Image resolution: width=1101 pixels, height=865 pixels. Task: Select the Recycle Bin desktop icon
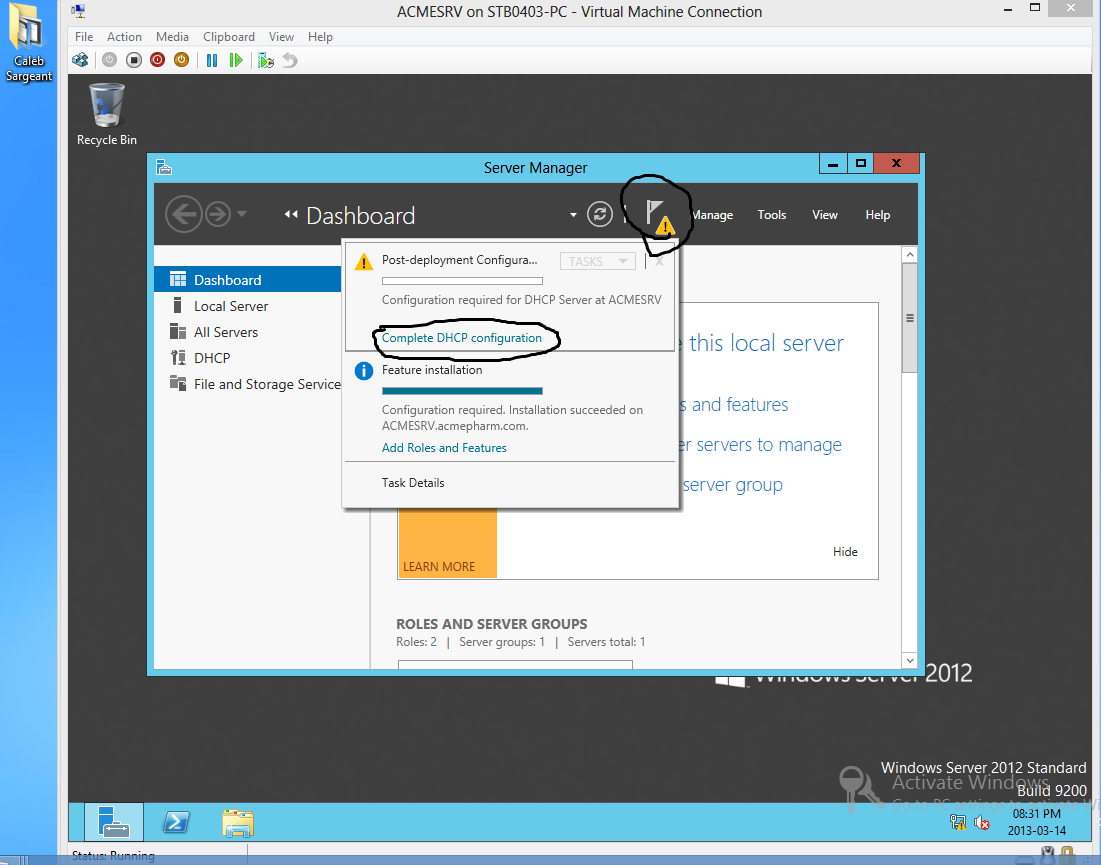point(107,114)
